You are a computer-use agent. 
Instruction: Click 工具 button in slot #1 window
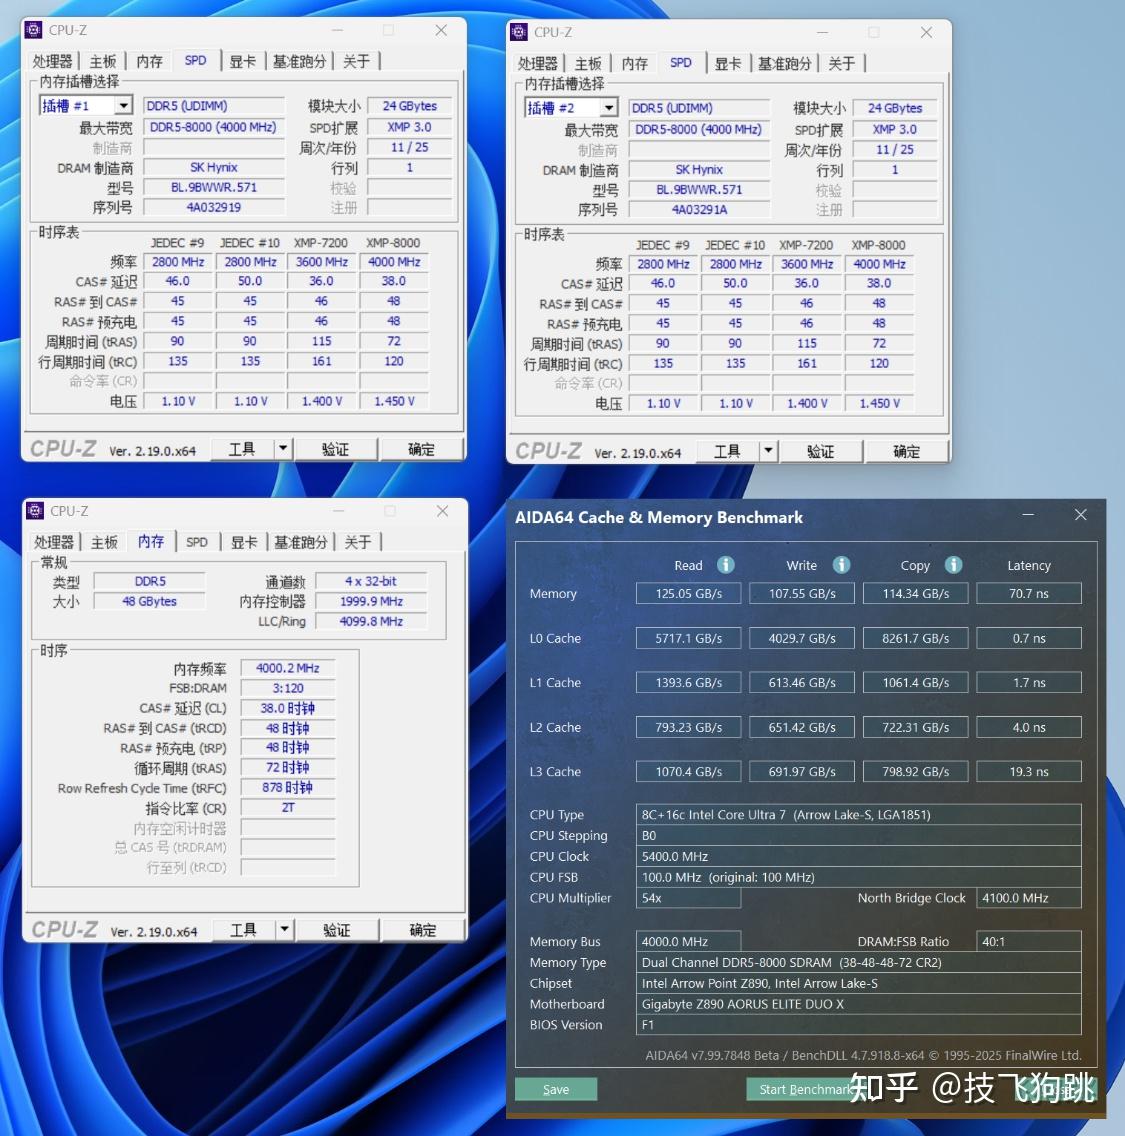[x=242, y=449]
